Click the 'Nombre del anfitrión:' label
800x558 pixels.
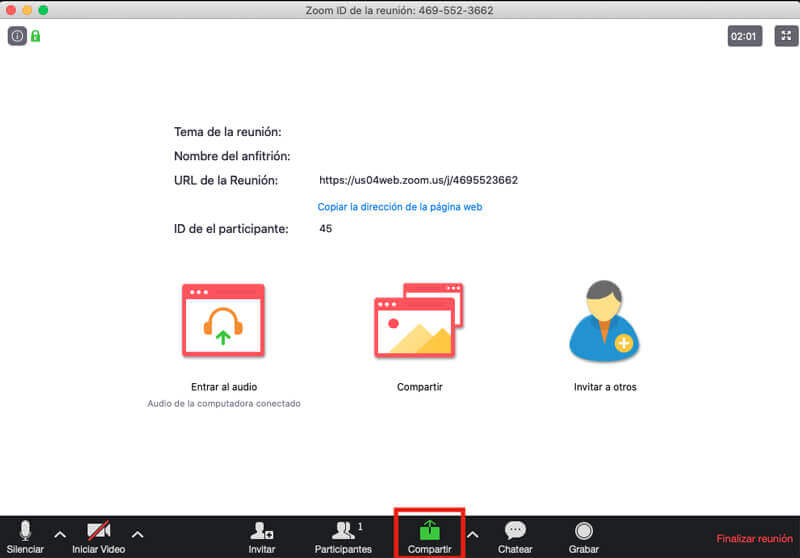232,156
